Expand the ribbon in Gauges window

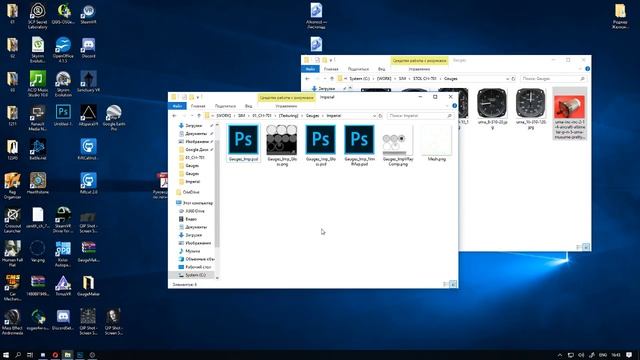click(581, 69)
